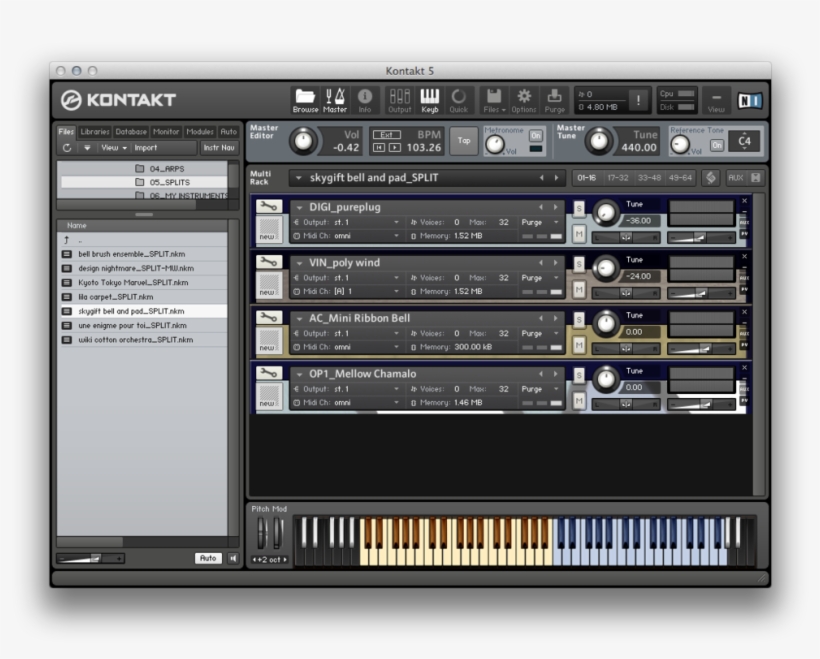Show the Info pane icon
The image size is (820, 659).
(x=364, y=97)
